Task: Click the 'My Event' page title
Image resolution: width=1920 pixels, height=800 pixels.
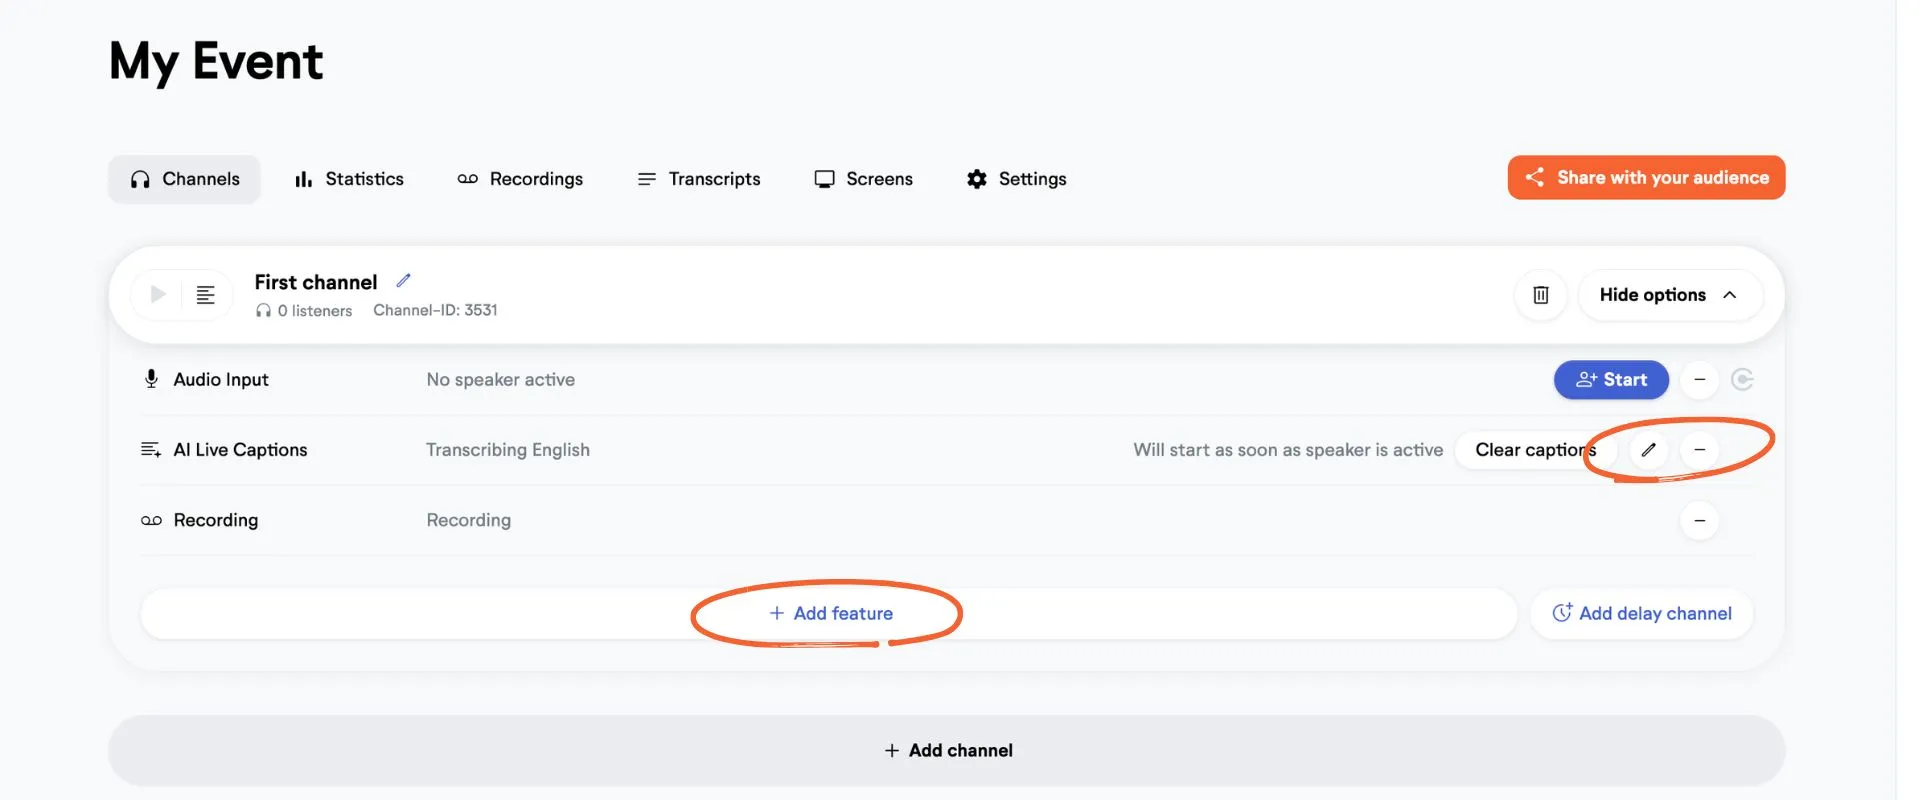Action: click(216, 62)
